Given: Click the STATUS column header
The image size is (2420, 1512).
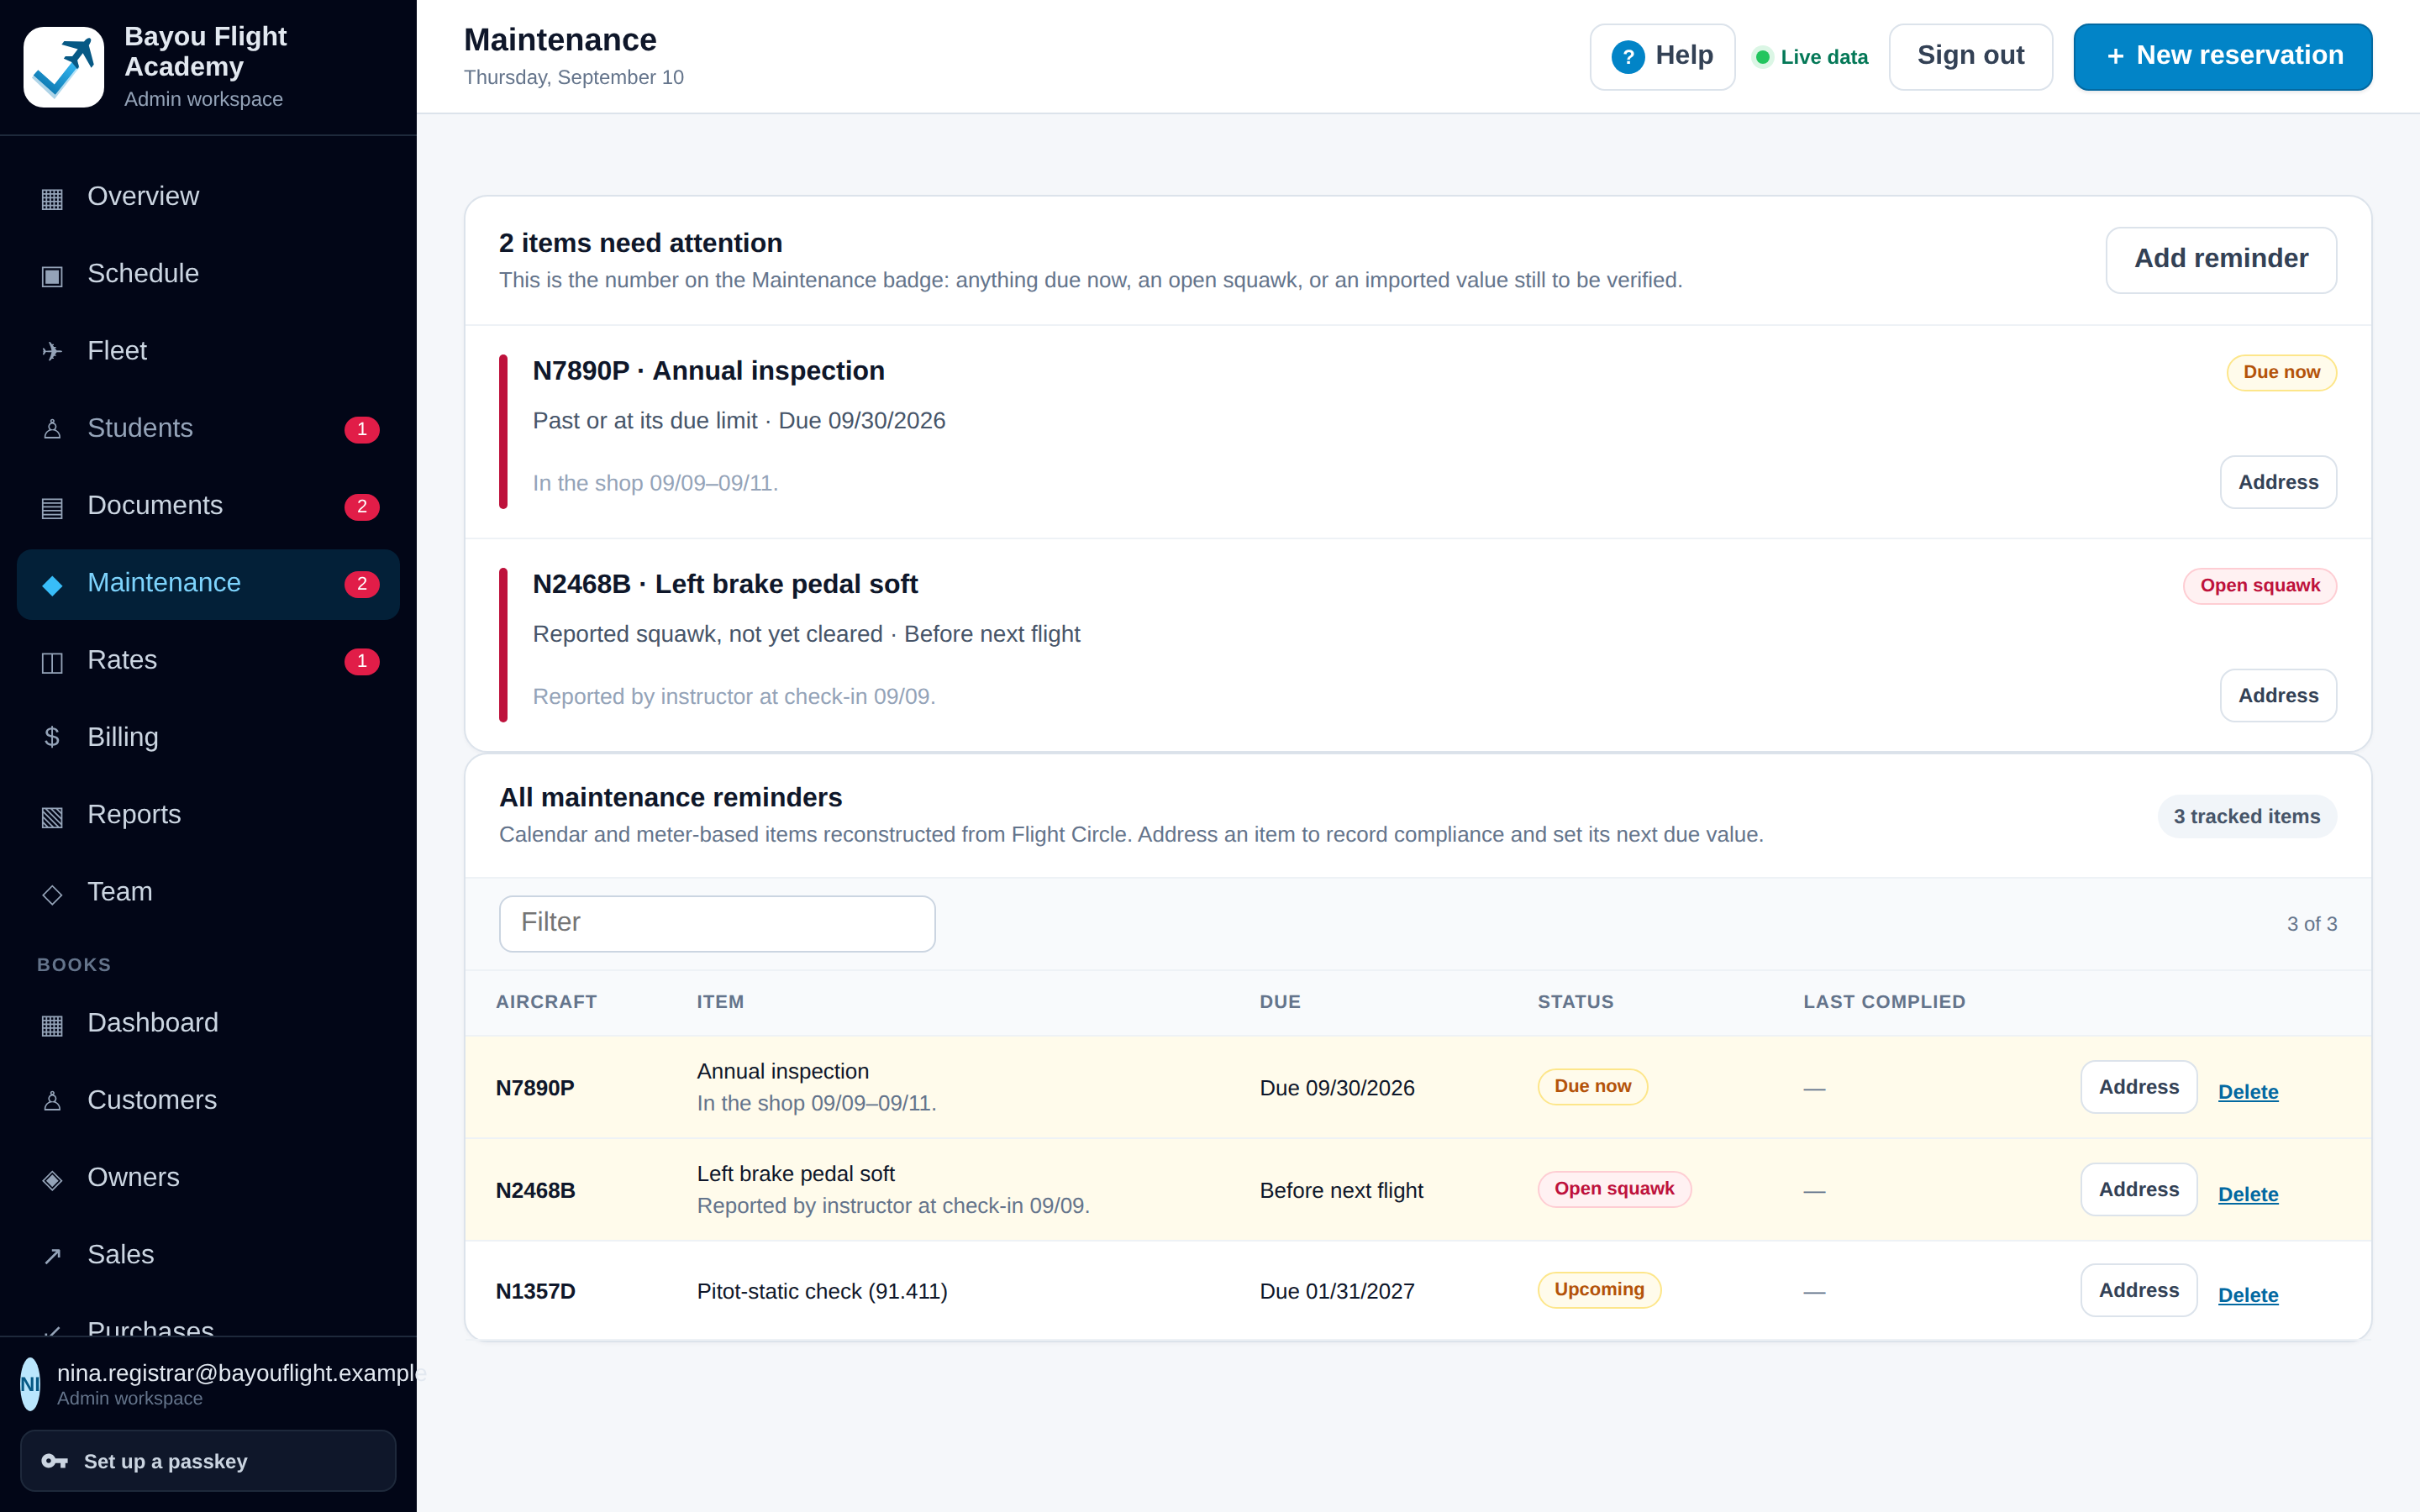Looking at the screenshot, I should [1575, 1002].
